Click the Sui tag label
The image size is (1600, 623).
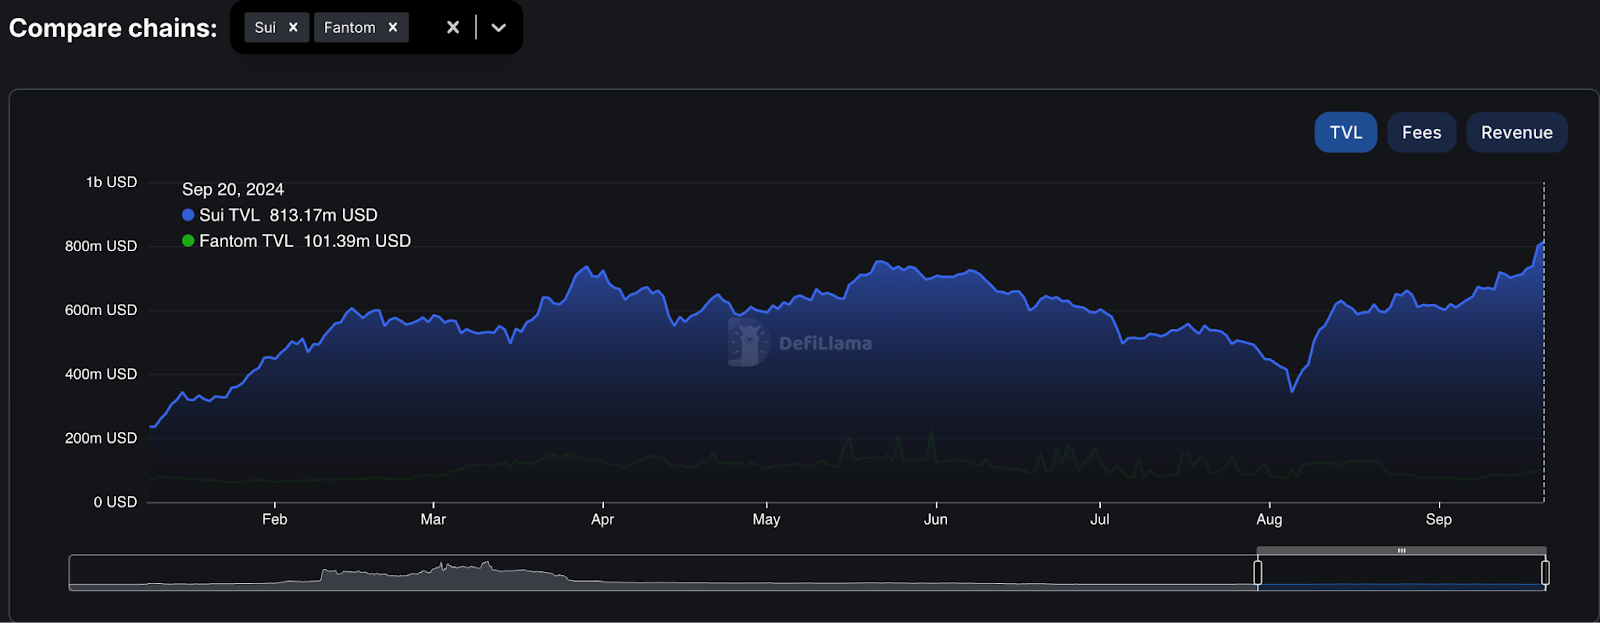[x=265, y=27]
